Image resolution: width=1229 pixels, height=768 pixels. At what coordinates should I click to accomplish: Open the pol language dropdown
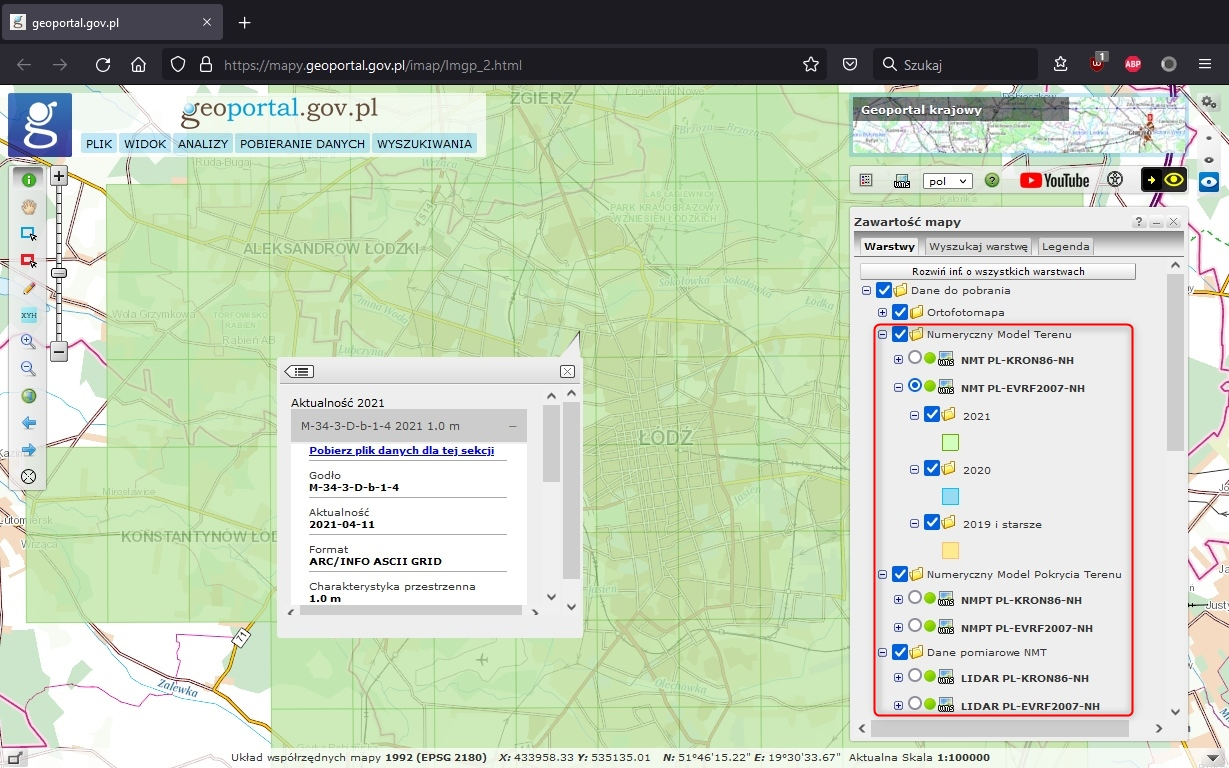point(948,181)
